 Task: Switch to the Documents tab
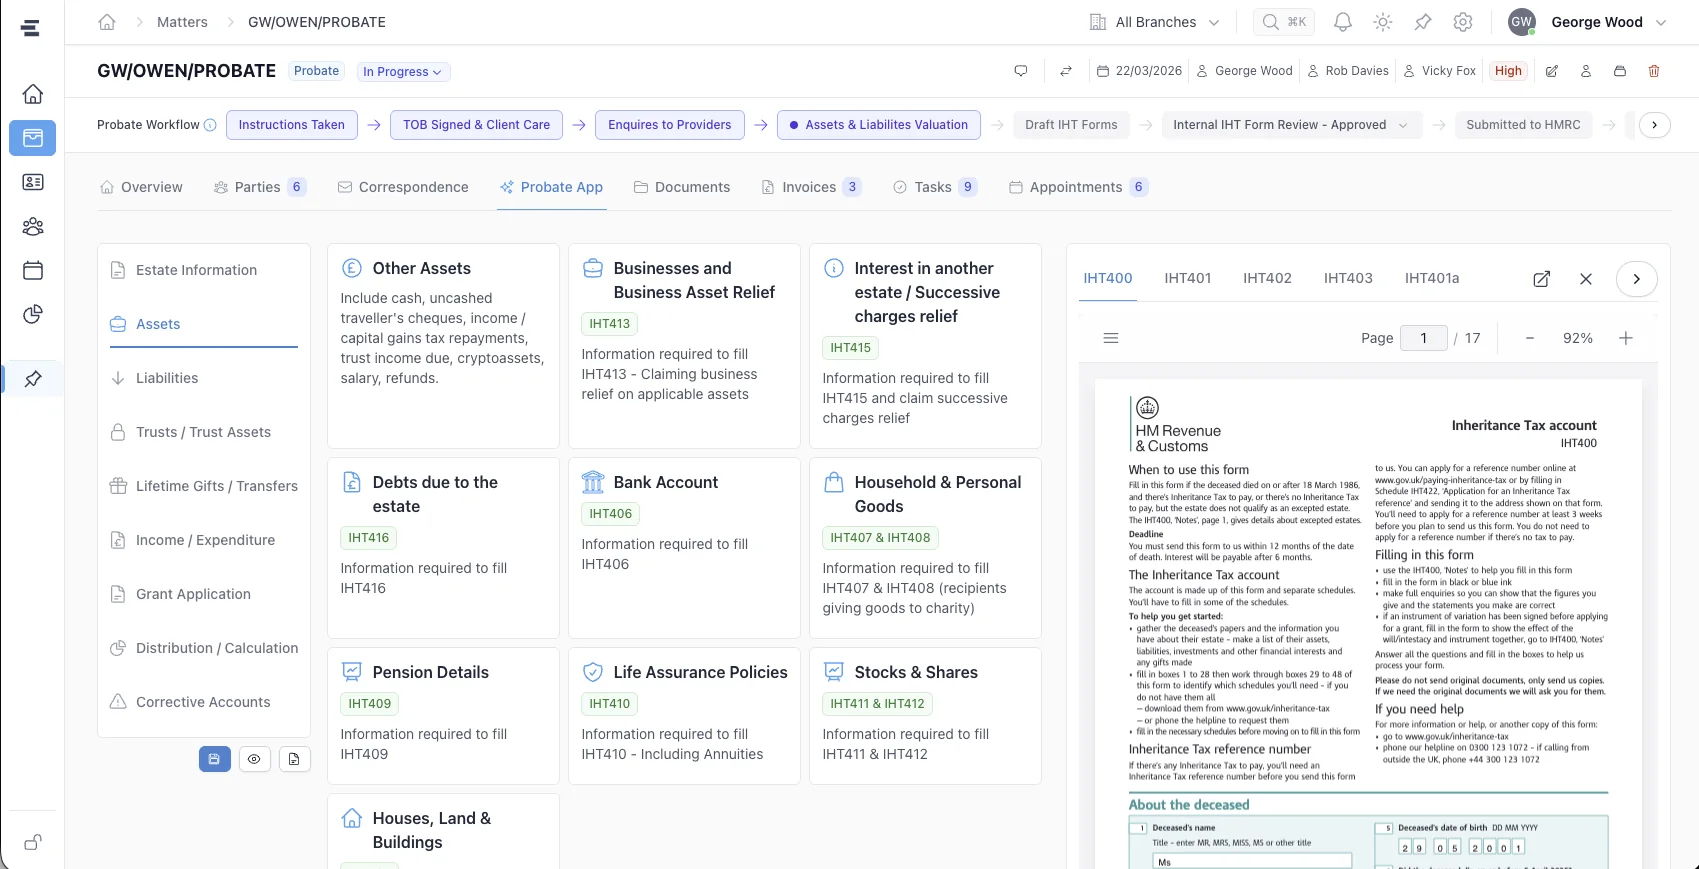[682, 187]
